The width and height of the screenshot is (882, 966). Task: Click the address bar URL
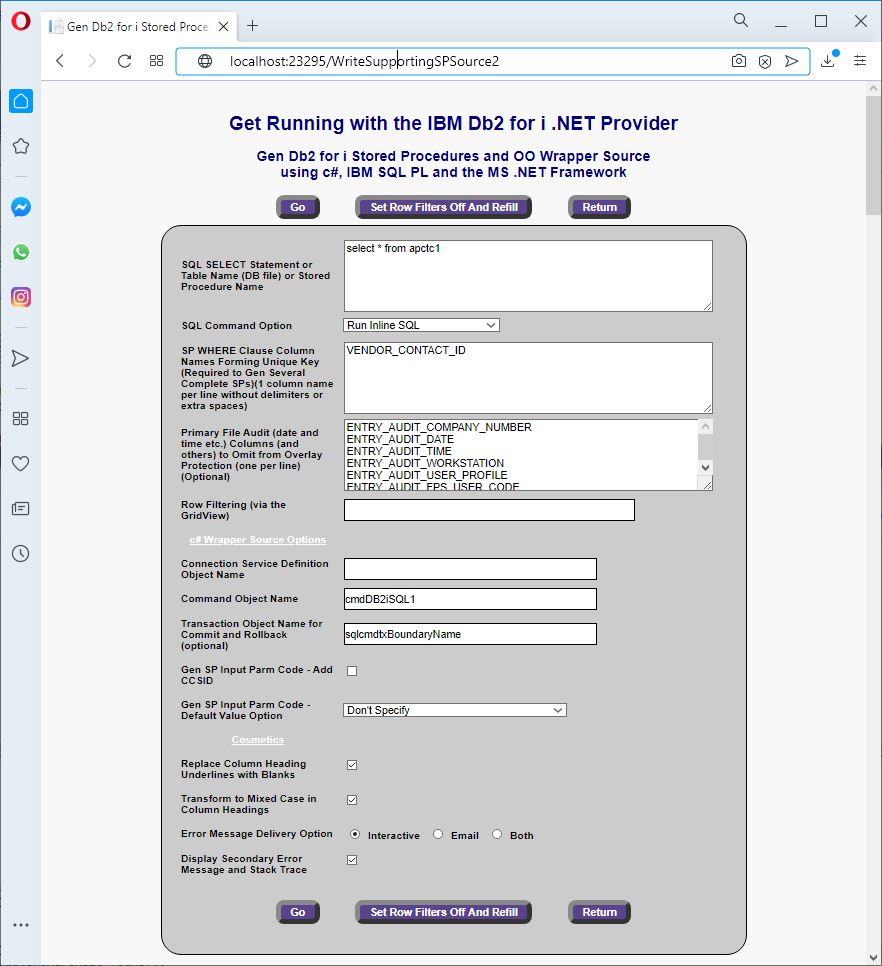point(364,61)
